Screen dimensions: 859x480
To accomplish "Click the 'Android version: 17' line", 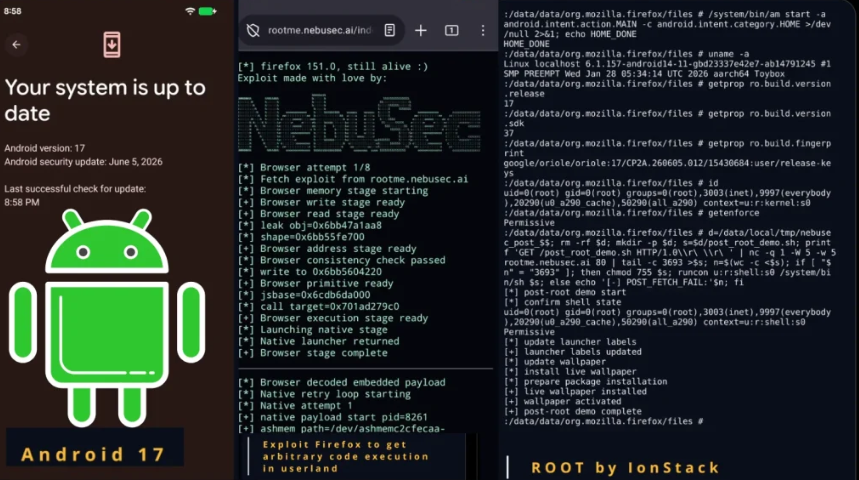I will pyautogui.click(x=44, y=148).
